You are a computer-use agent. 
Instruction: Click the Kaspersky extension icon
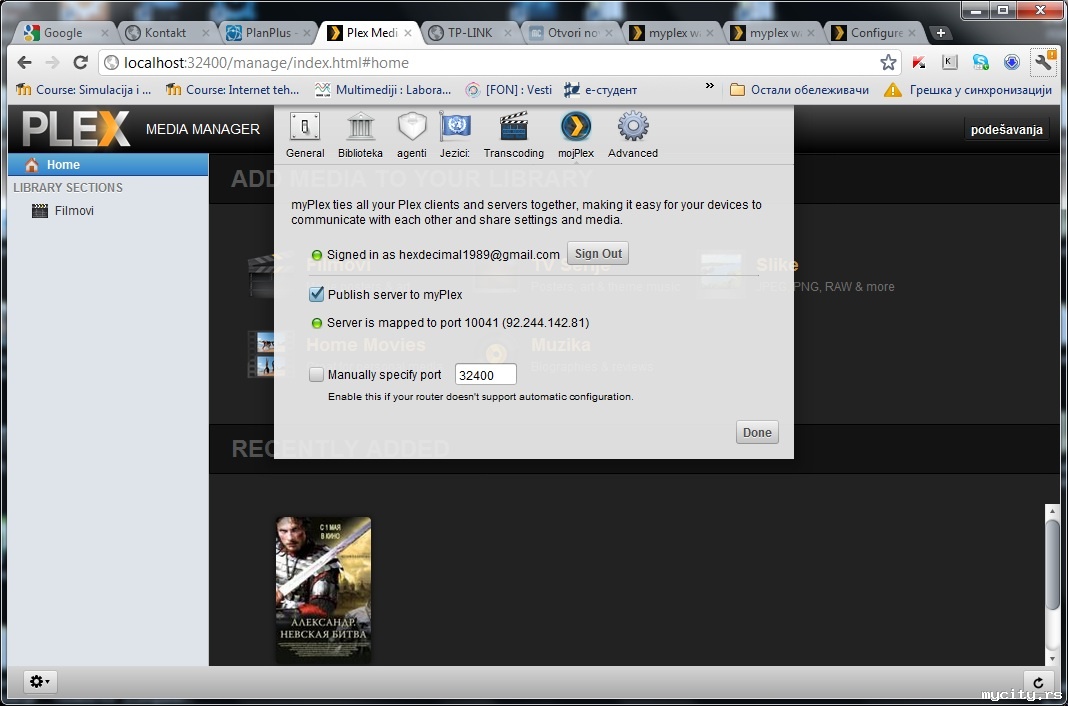click(919, 63)
